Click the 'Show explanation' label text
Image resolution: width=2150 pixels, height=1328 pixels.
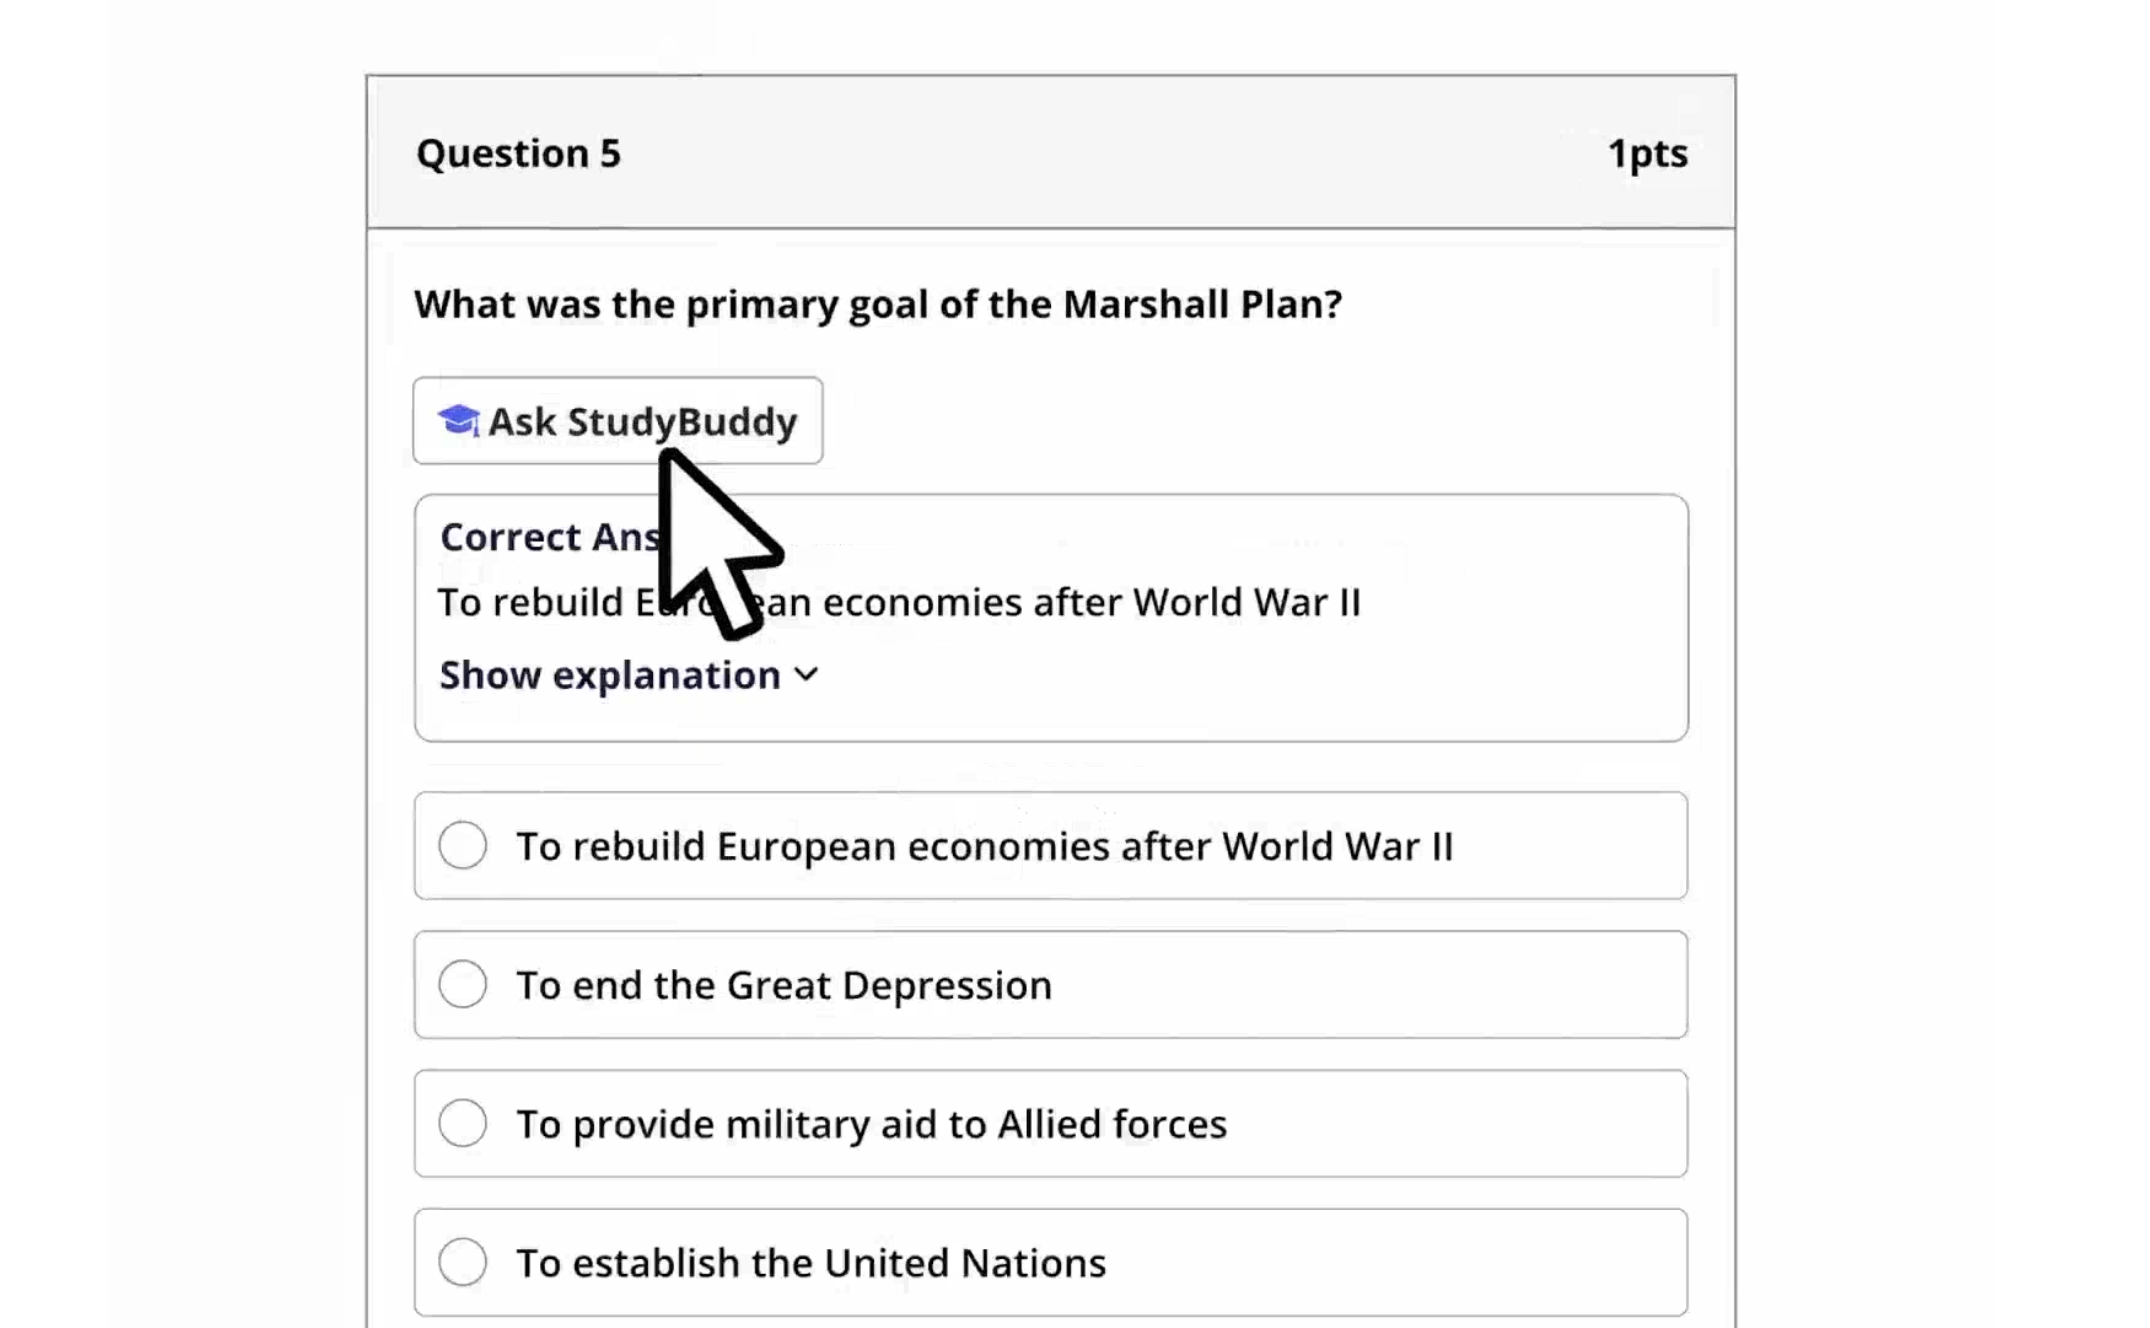click(610, 675)
